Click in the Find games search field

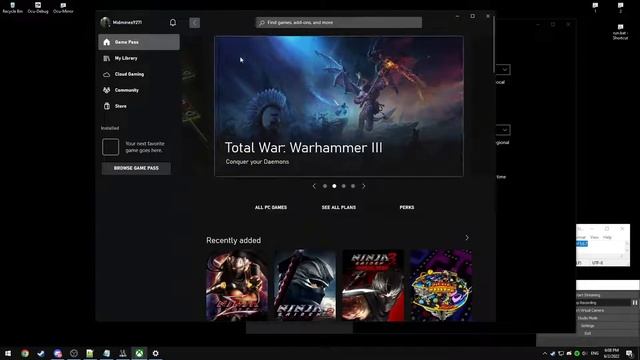[339, 22]
